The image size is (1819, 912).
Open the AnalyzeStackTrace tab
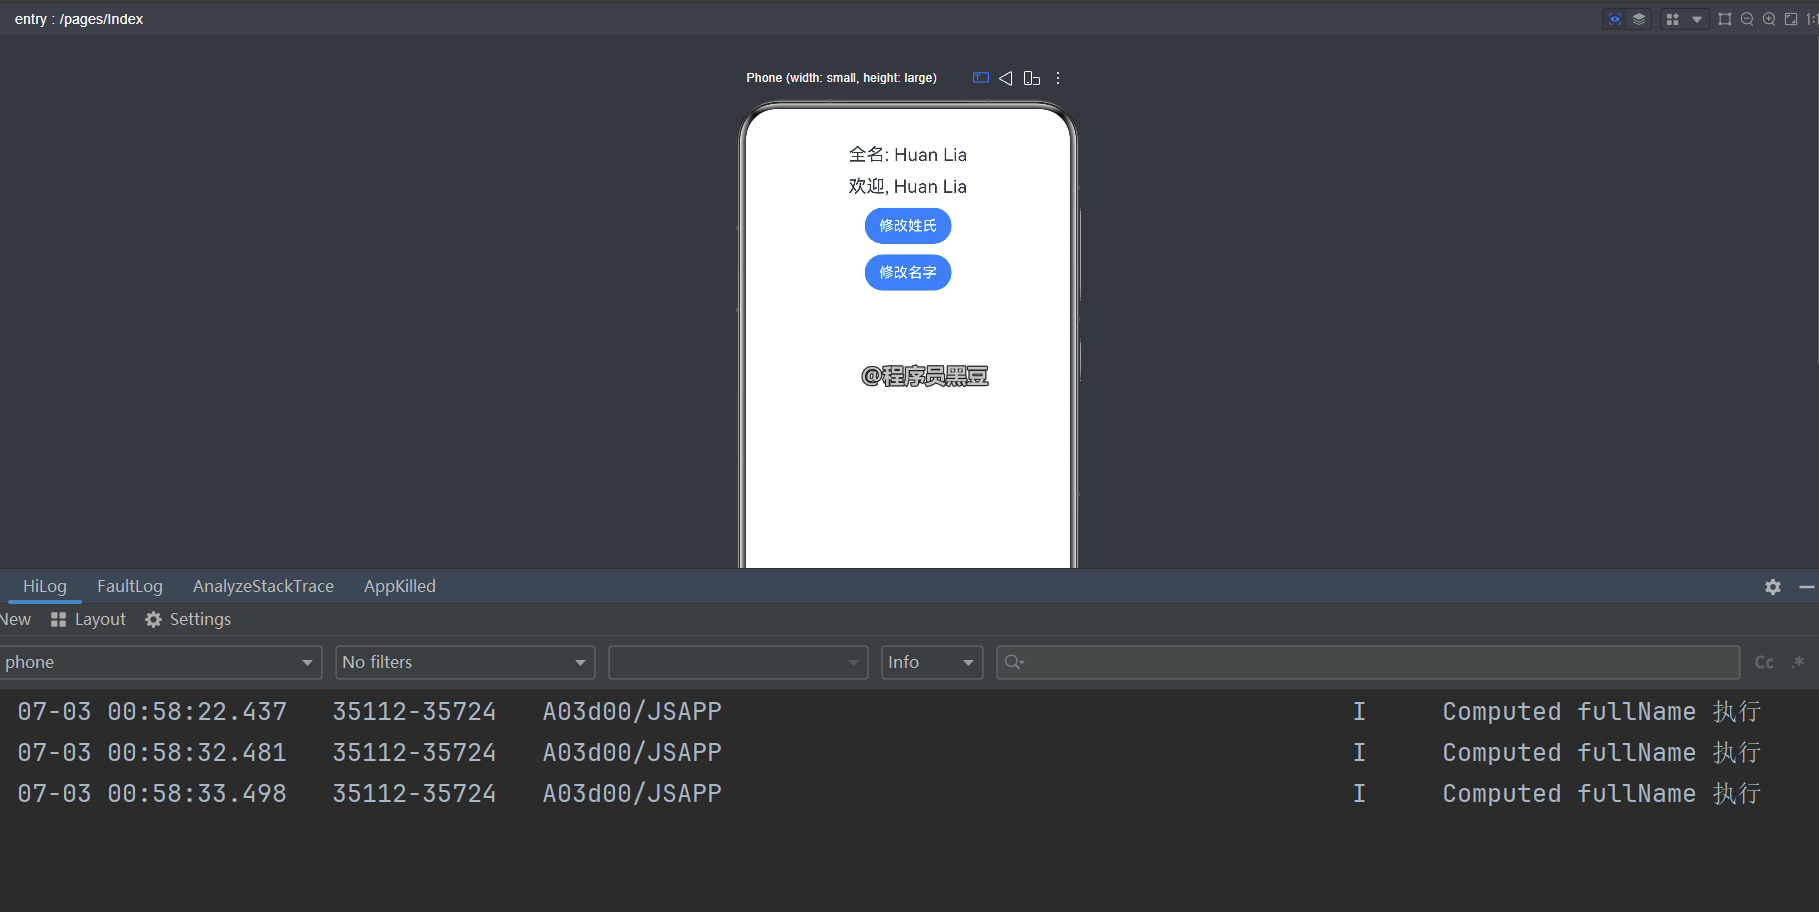coord(263,586)
